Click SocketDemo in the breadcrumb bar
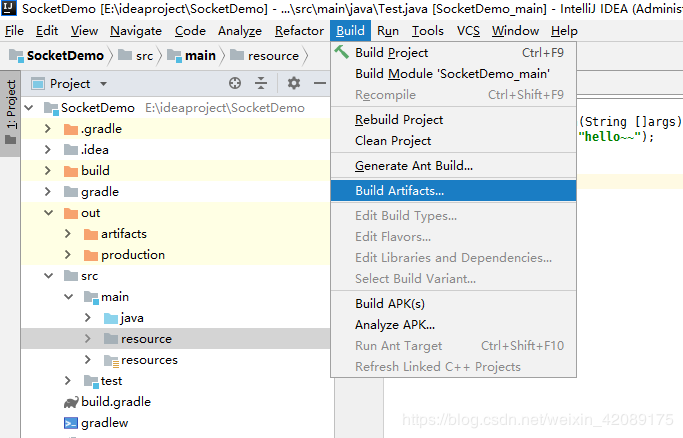 (x=65, y=56)
